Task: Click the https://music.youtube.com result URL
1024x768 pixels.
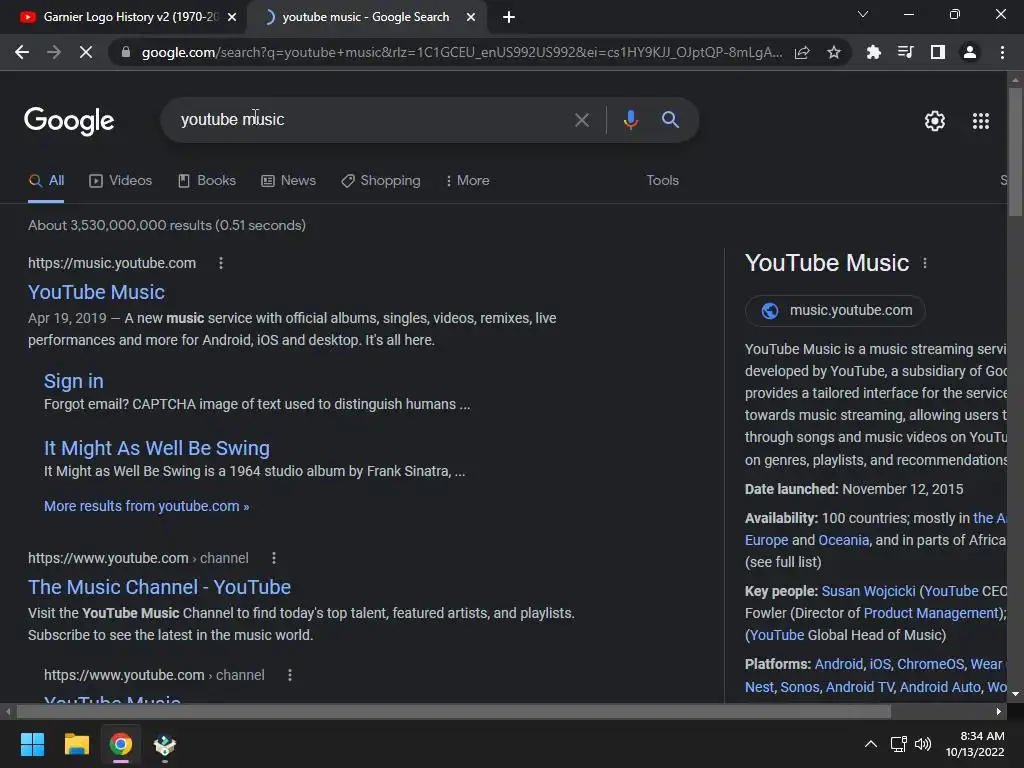Action: (x=112, y=263)
